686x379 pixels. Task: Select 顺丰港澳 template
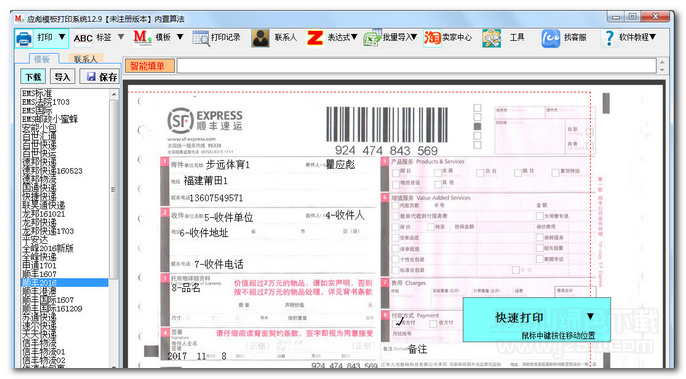click(x=39, y=291)
